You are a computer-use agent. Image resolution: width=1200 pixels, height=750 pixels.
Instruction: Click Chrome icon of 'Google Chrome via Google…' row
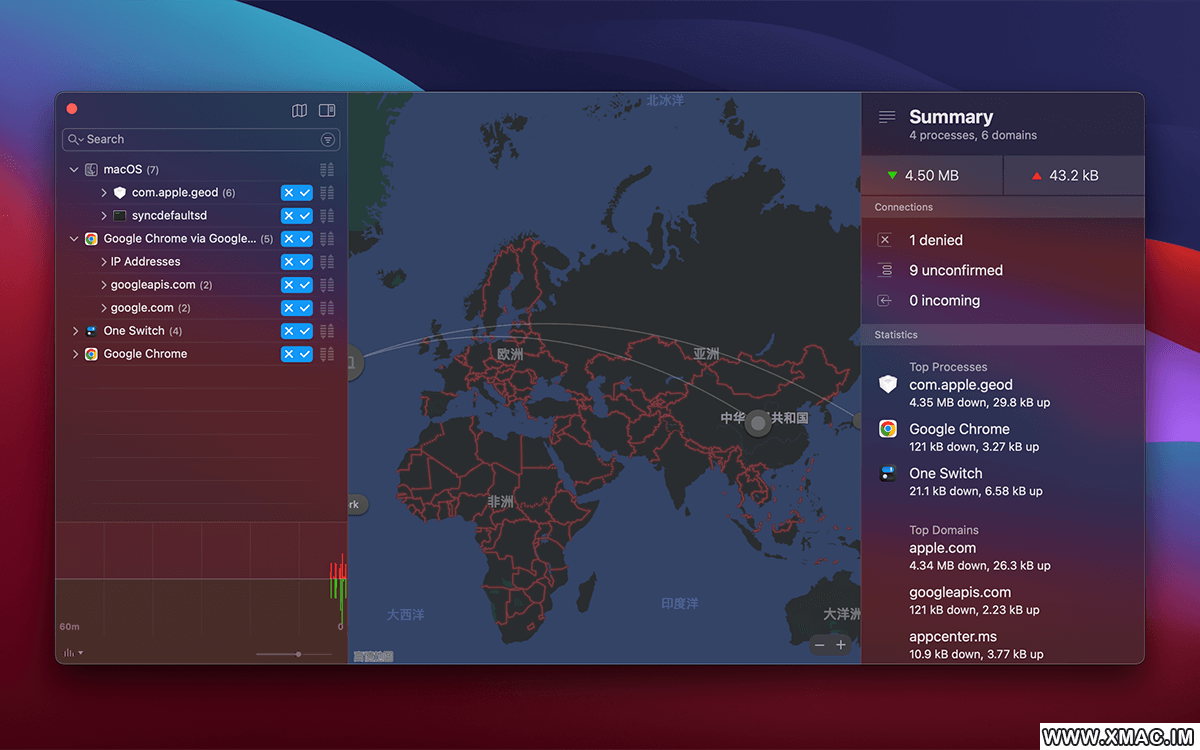click(91, 239)
